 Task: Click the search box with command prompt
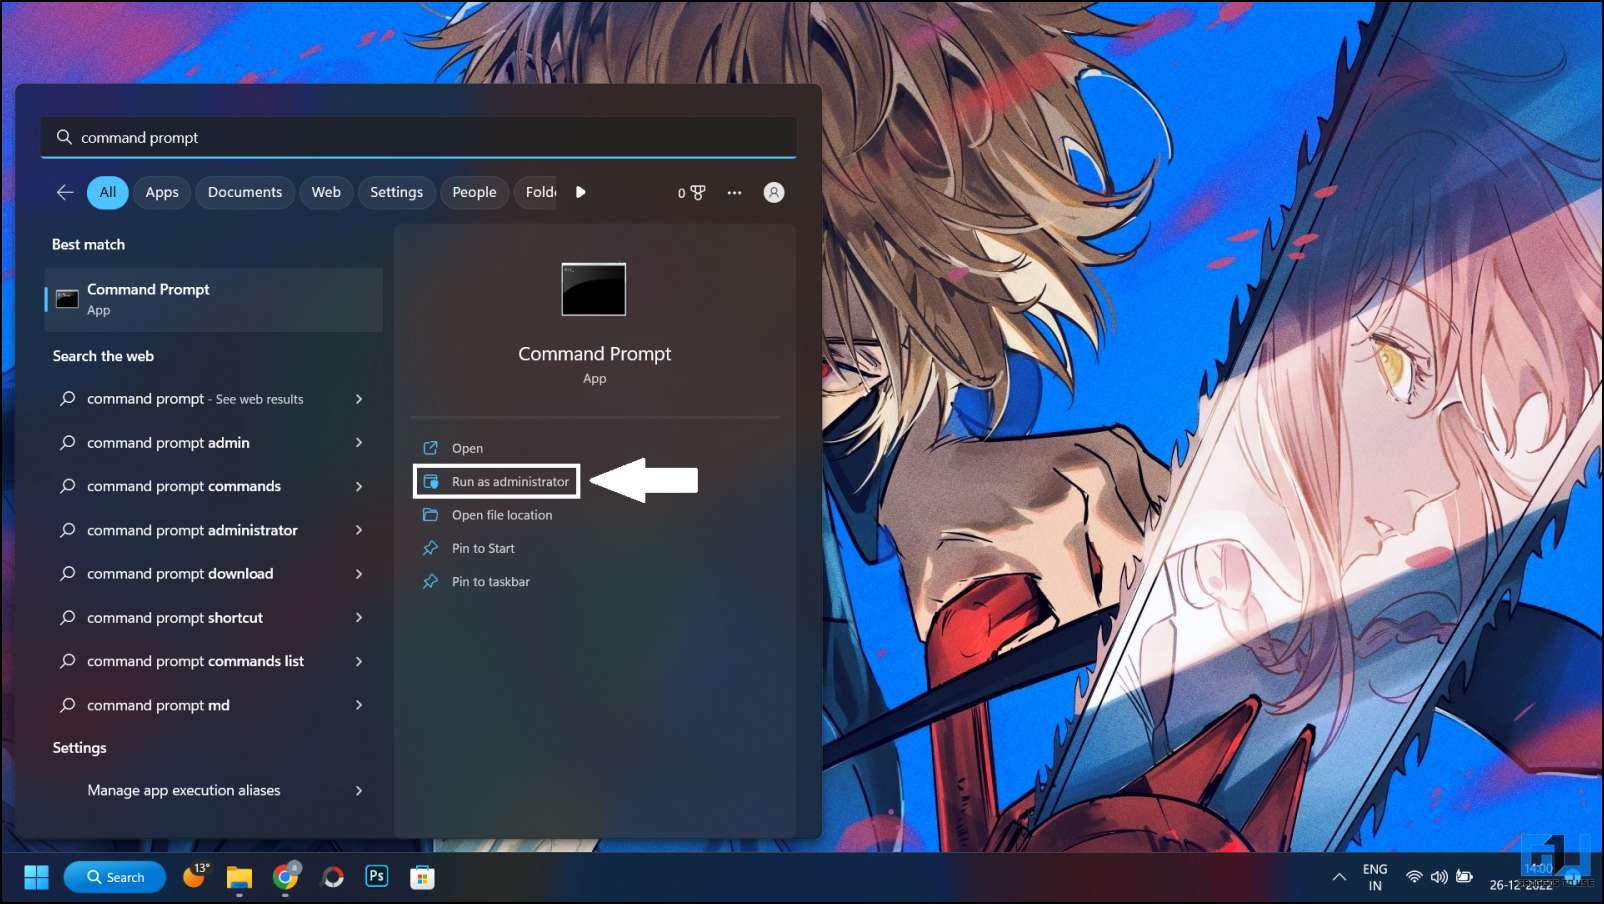pyautogui.click(x=418, y=137)
